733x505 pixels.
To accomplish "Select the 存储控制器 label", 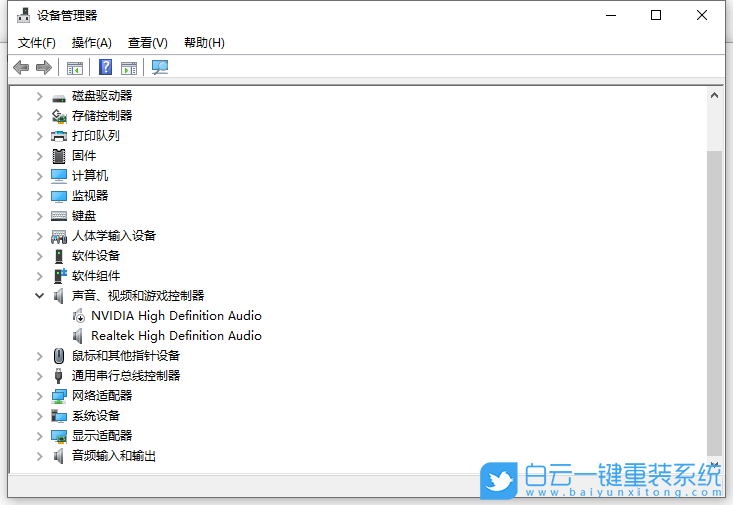I will (x=102, y=116).
